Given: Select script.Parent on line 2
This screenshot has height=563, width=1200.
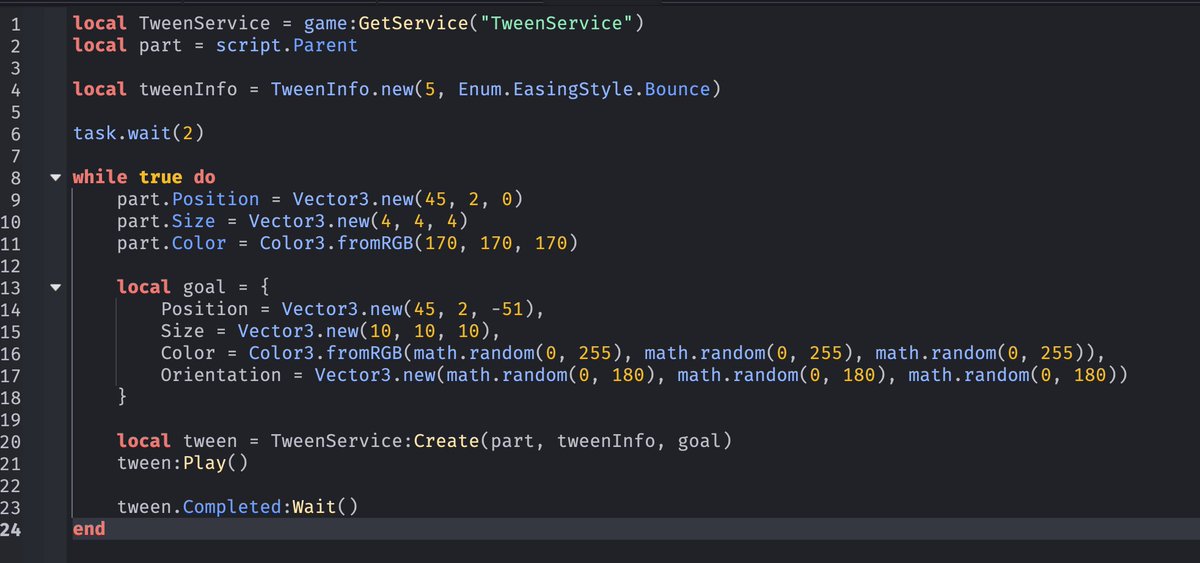Looking at the screenshot, I should (x=287, y=45).
